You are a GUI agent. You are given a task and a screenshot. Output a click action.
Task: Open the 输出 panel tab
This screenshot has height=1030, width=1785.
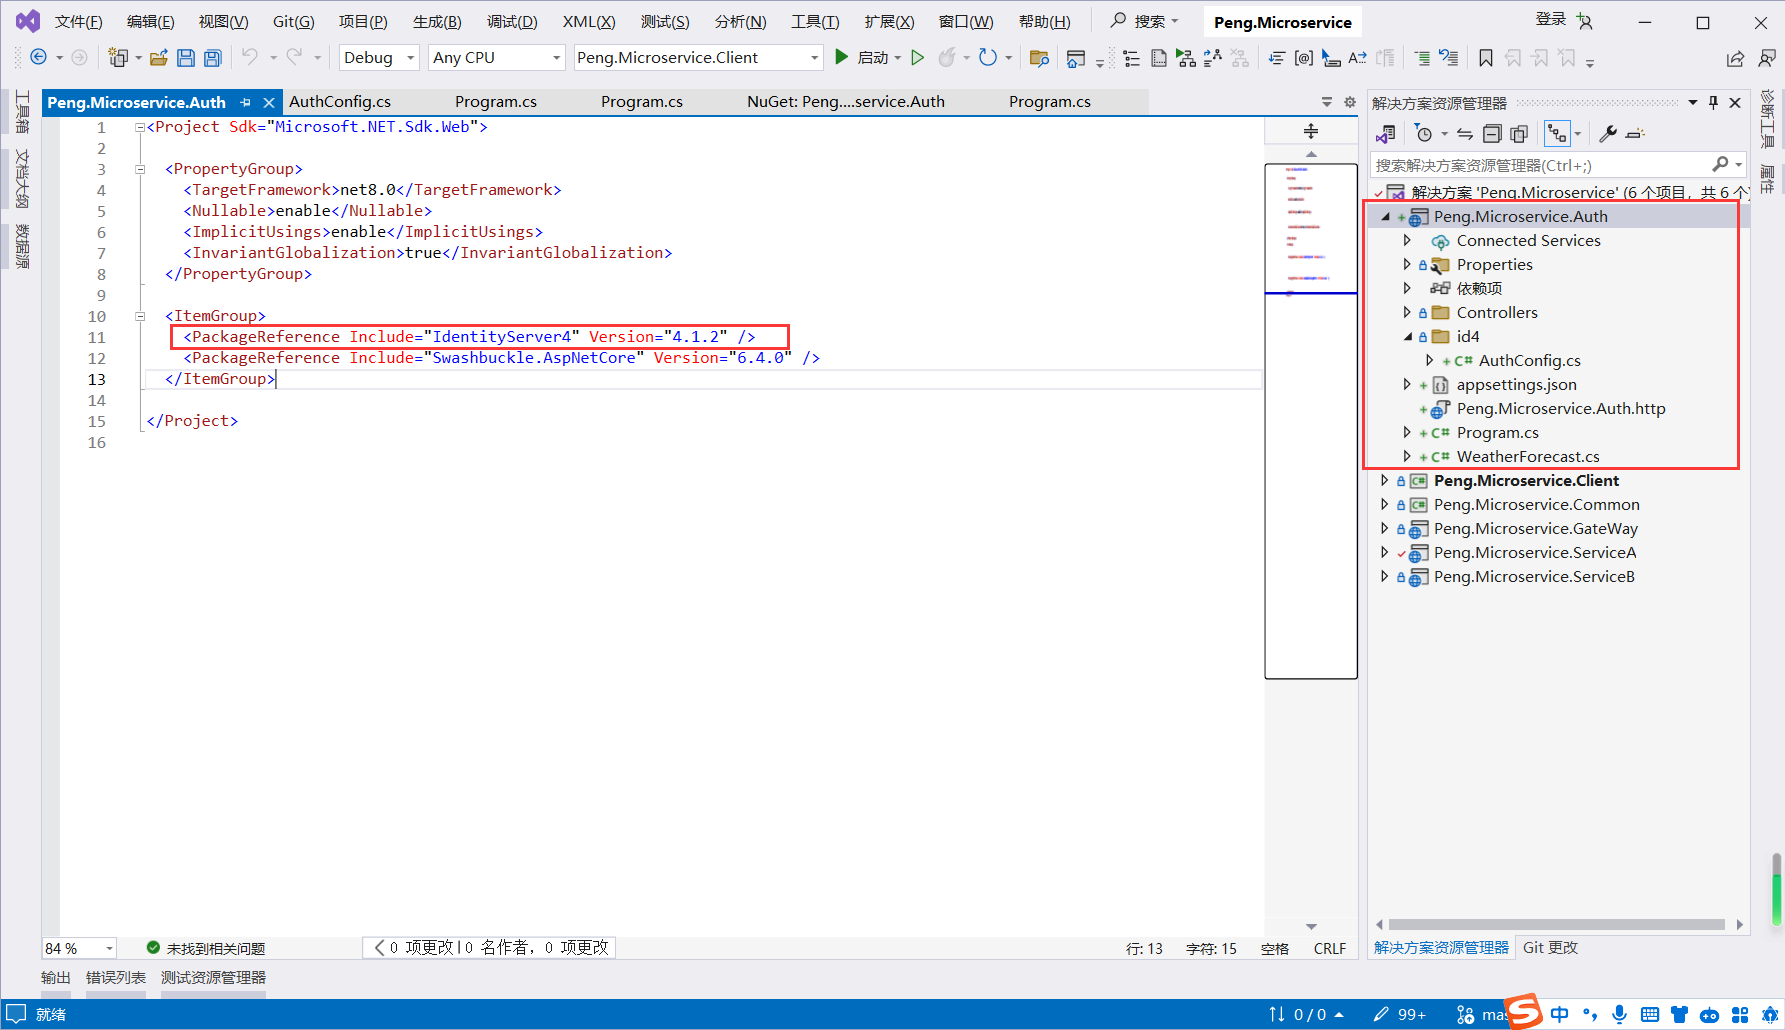pos(56,978)
